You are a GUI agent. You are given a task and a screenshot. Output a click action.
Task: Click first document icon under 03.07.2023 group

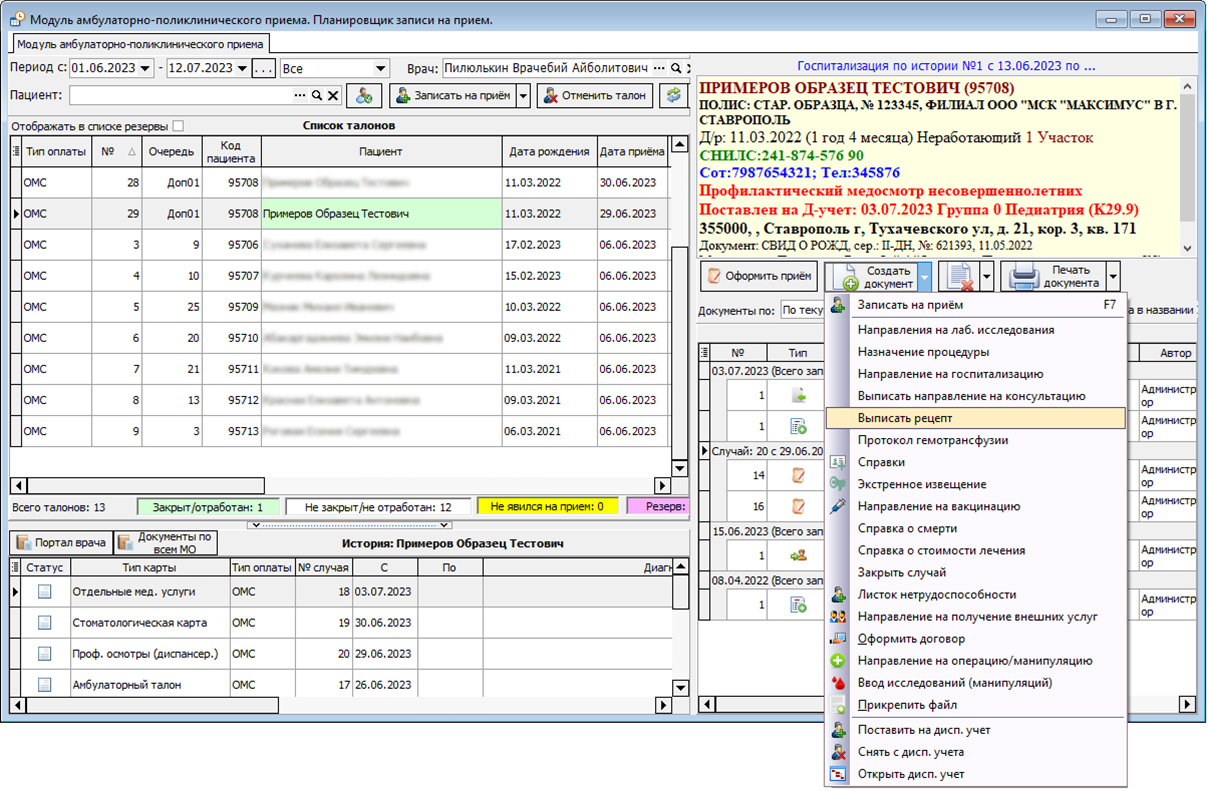click(x=799, y=395)
